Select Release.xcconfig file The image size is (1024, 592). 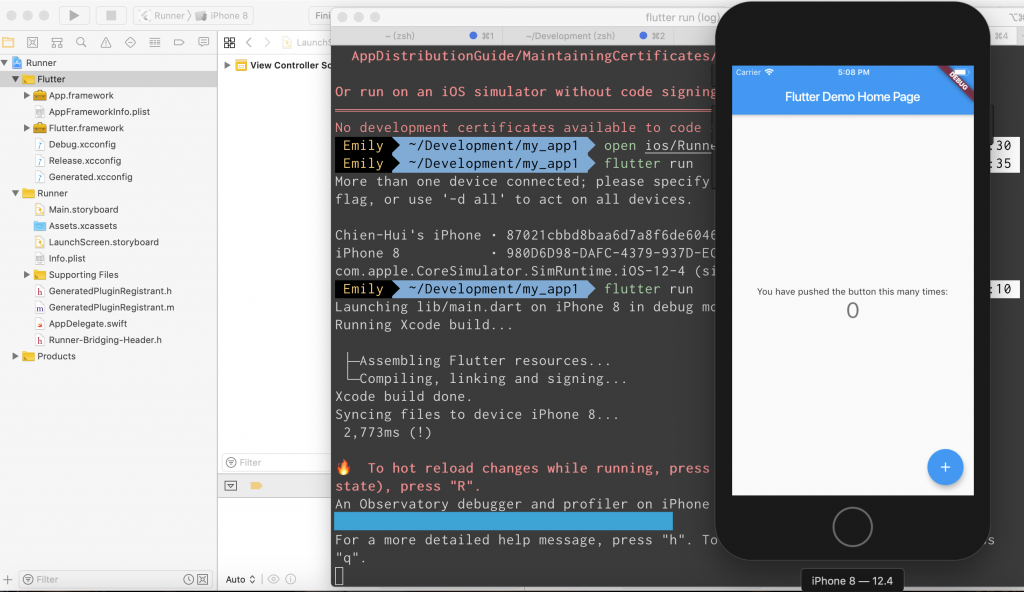(x=85, y=161)
